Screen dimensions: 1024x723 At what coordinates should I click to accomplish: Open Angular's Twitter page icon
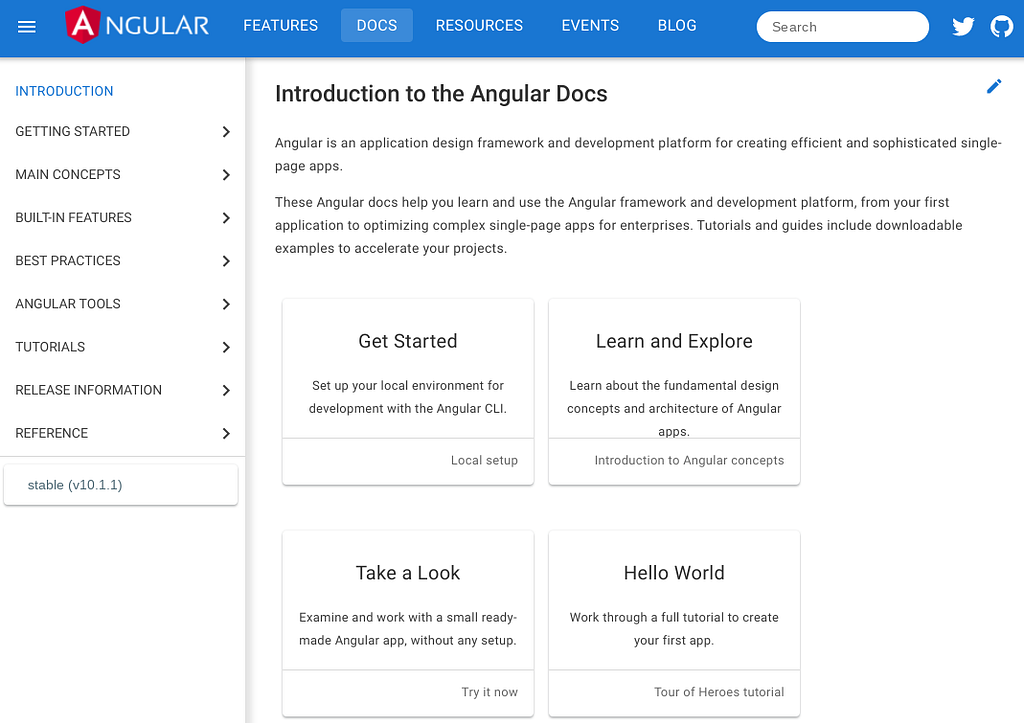(x=963, y=27)
